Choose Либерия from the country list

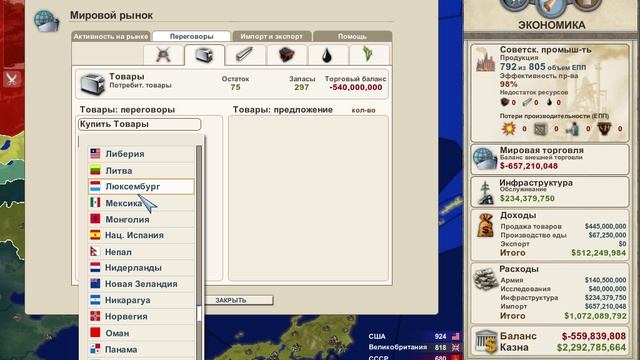pyautogui.click(x=141, y=154)
